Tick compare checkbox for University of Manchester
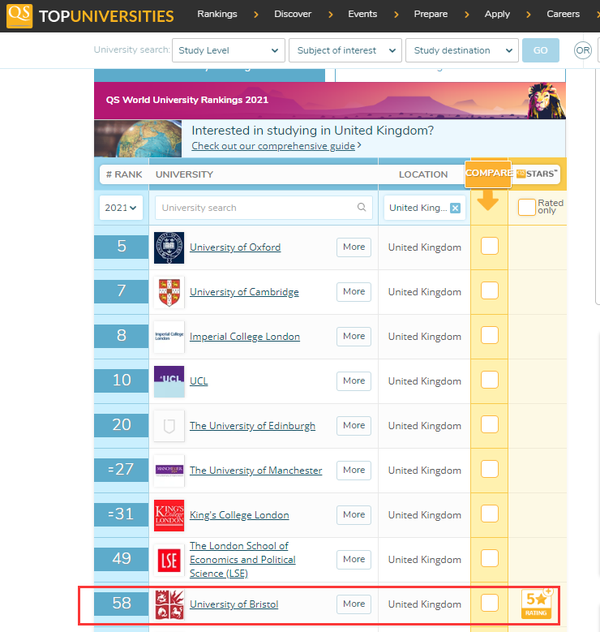 click(x=490, y=469)
